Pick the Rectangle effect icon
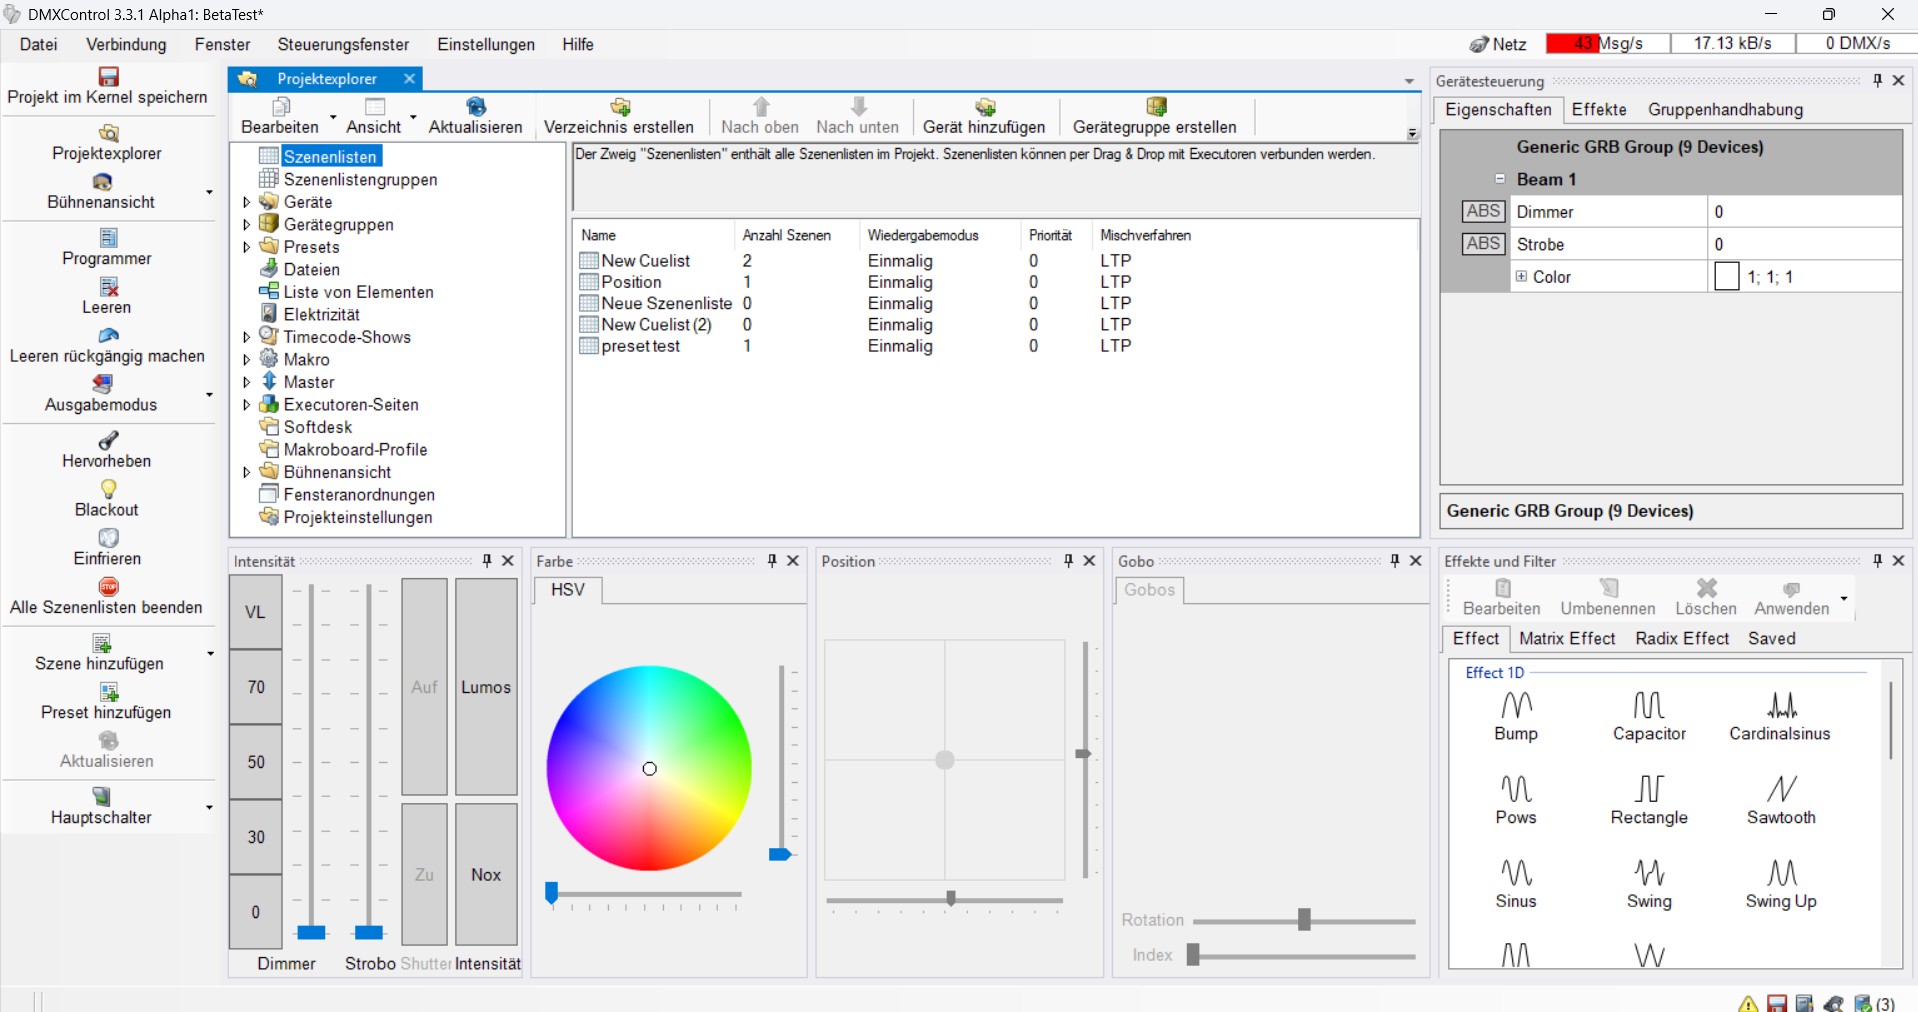This screenshot has height=1012, width=1918. point(1648,789)
